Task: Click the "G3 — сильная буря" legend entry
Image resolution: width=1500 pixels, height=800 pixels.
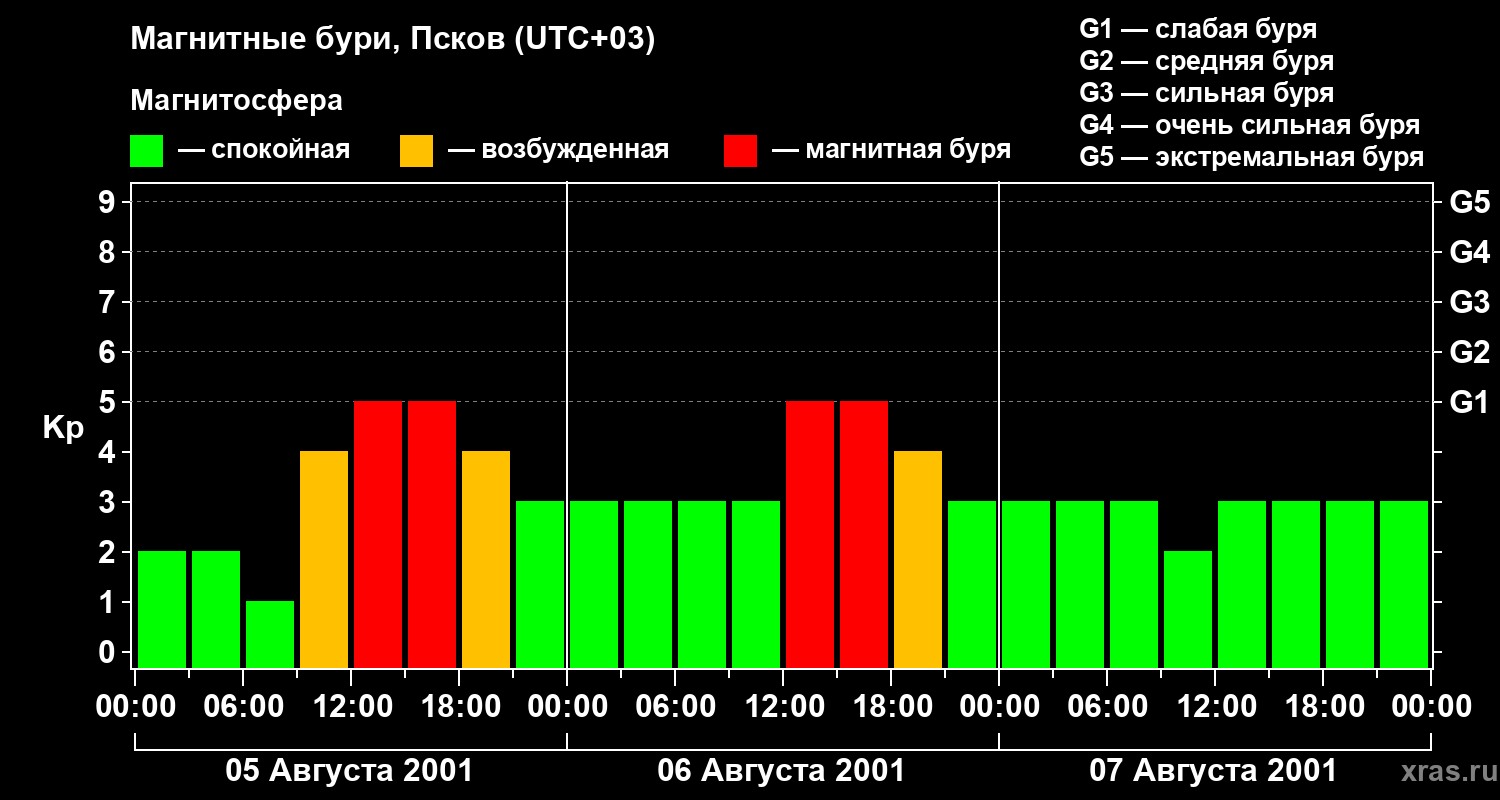Action: pyautogui.click(x=1206, y=93)
